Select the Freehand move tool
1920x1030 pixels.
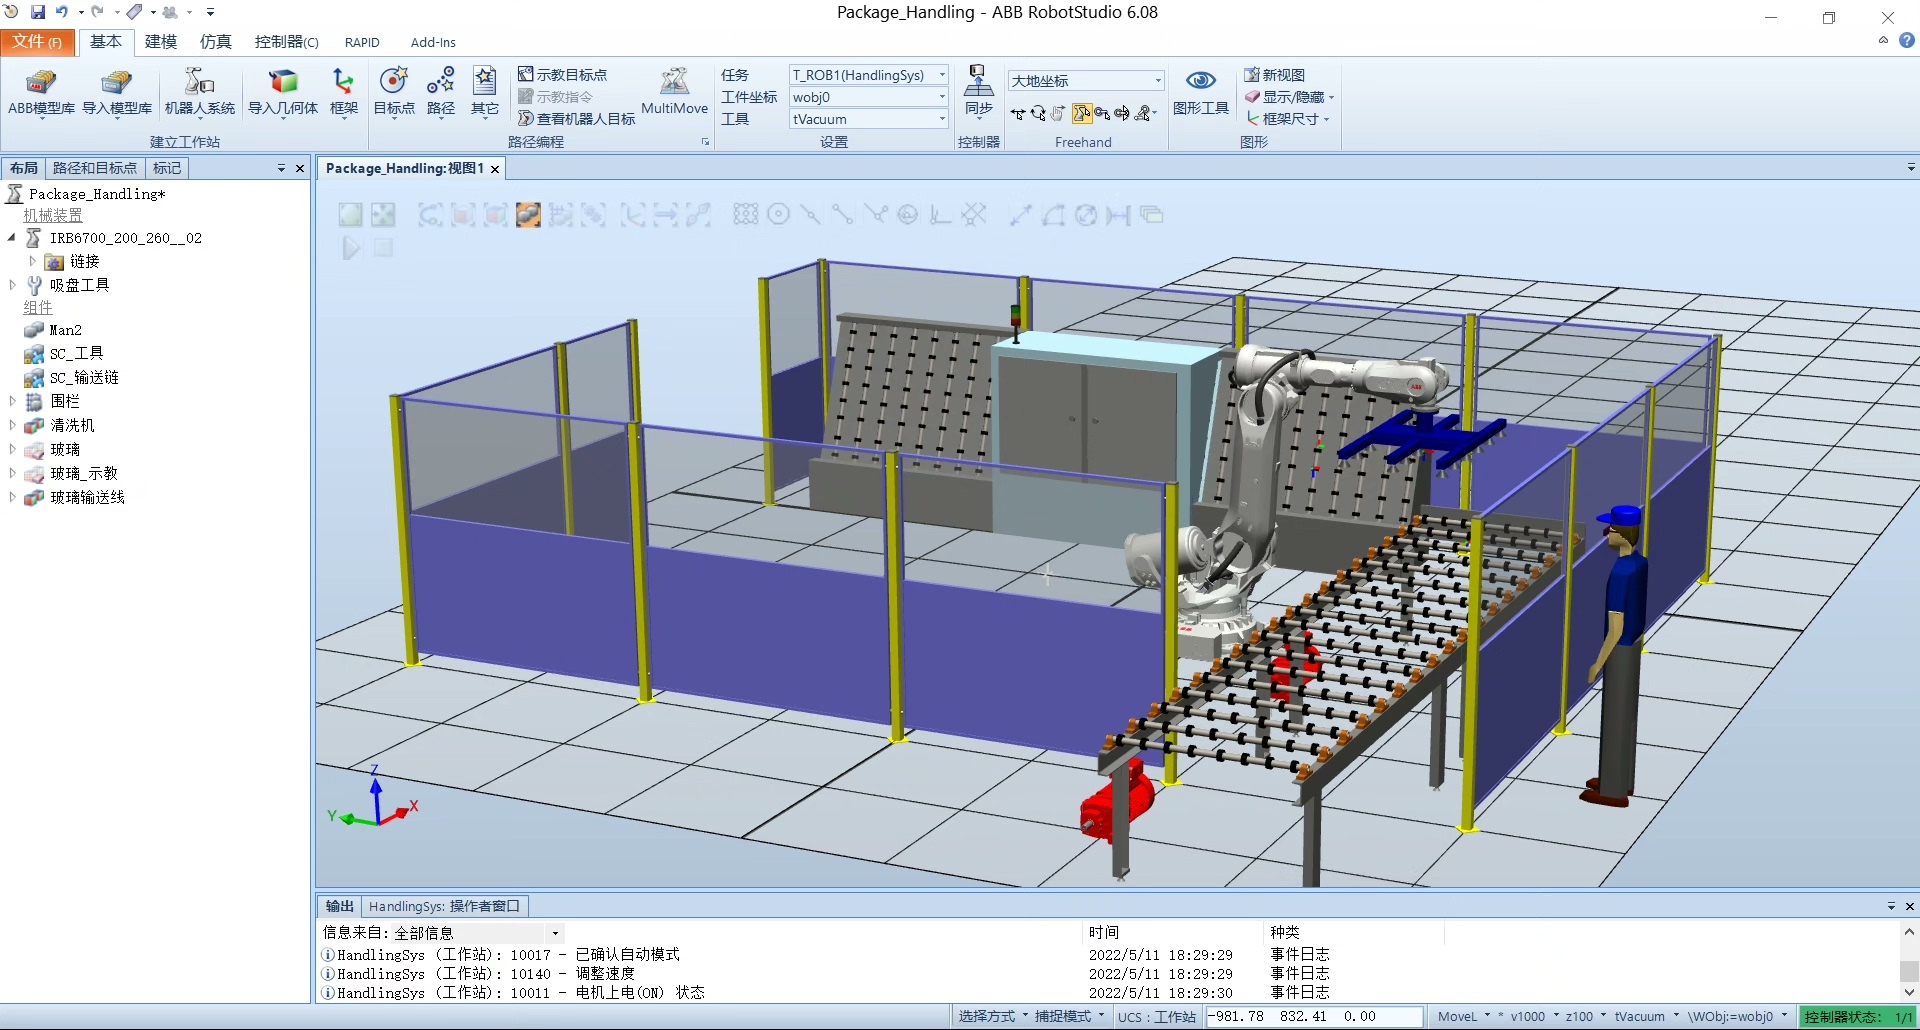coord(1017,113)
